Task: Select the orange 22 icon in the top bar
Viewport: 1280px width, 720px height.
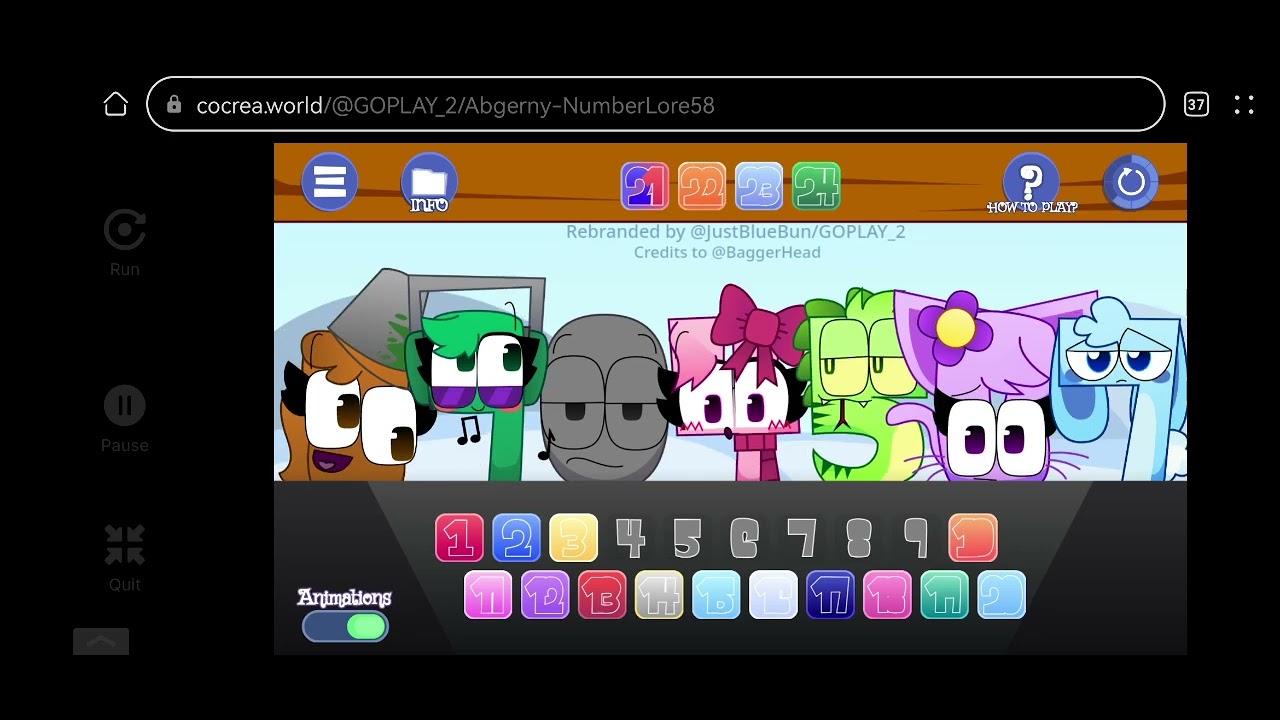Action: pyautogui.click(x=702, y=186)
